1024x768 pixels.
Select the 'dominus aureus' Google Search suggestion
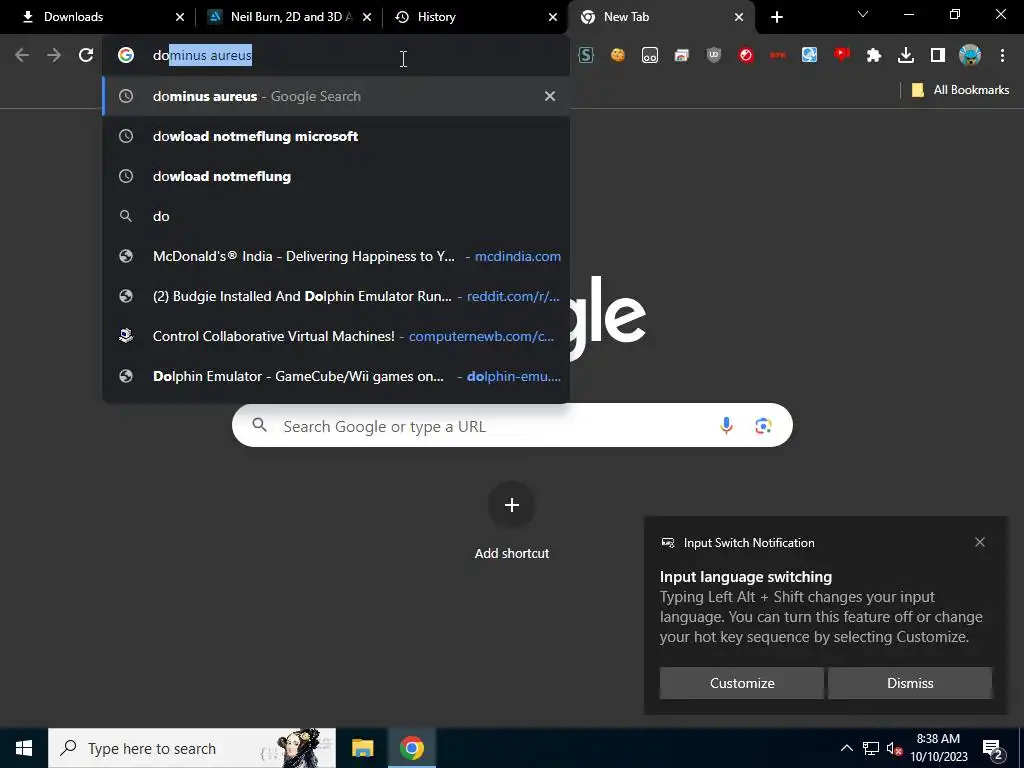[x=336, y=96]
